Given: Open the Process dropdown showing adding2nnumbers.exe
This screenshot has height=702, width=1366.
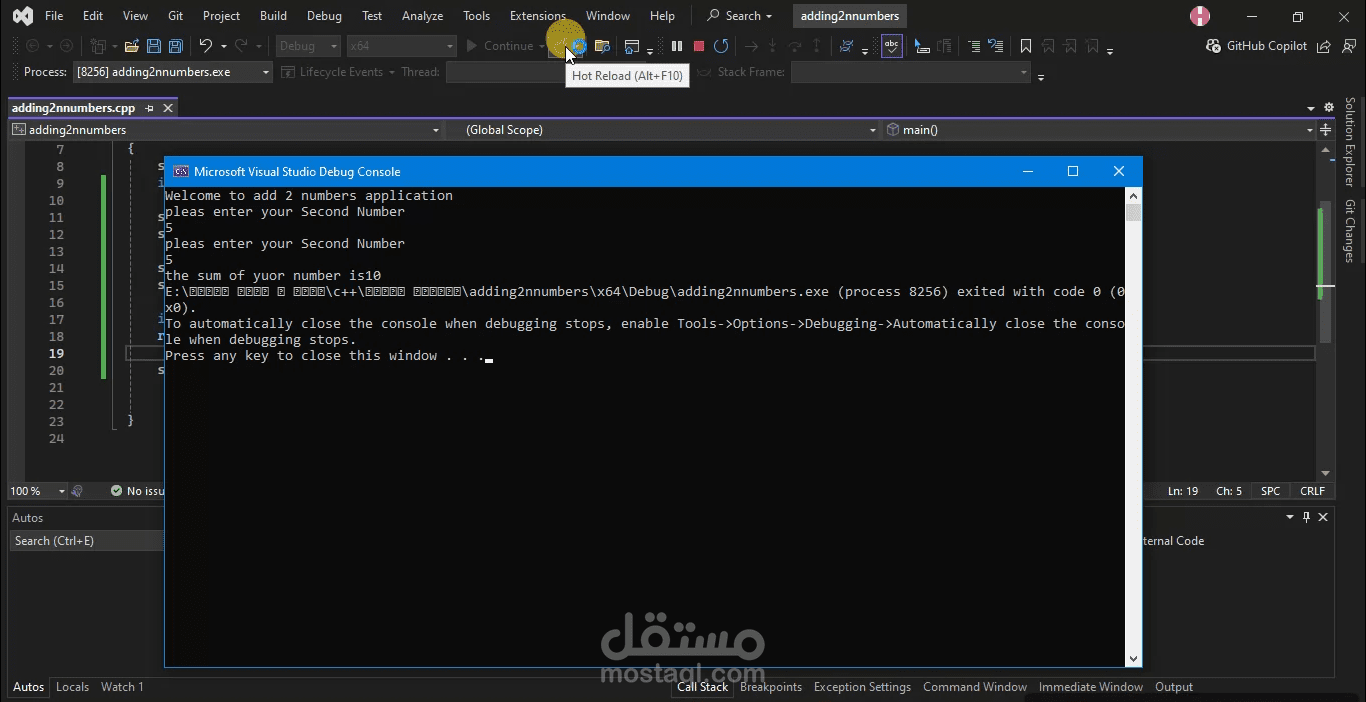Looking at the screenshot, I should coord(172,72).
